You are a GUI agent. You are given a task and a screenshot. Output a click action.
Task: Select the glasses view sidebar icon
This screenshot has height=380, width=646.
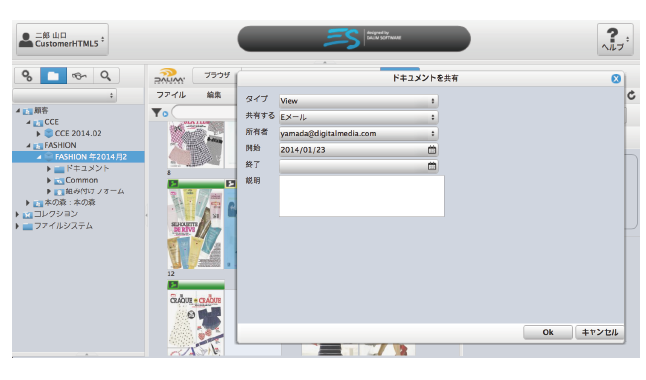click(80, 76)
